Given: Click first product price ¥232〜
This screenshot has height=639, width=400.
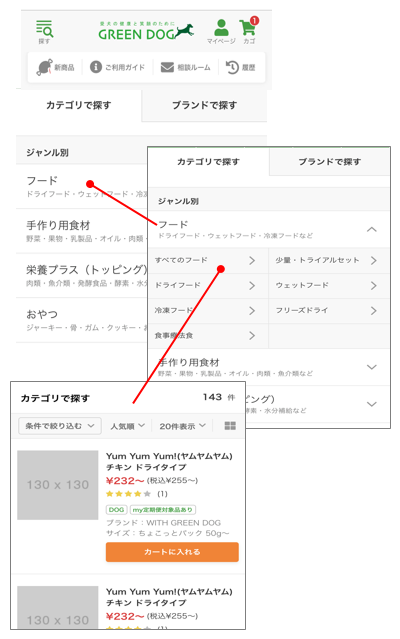Looking at the screenshot, I should pyautogui.click(x=125, y=481).
